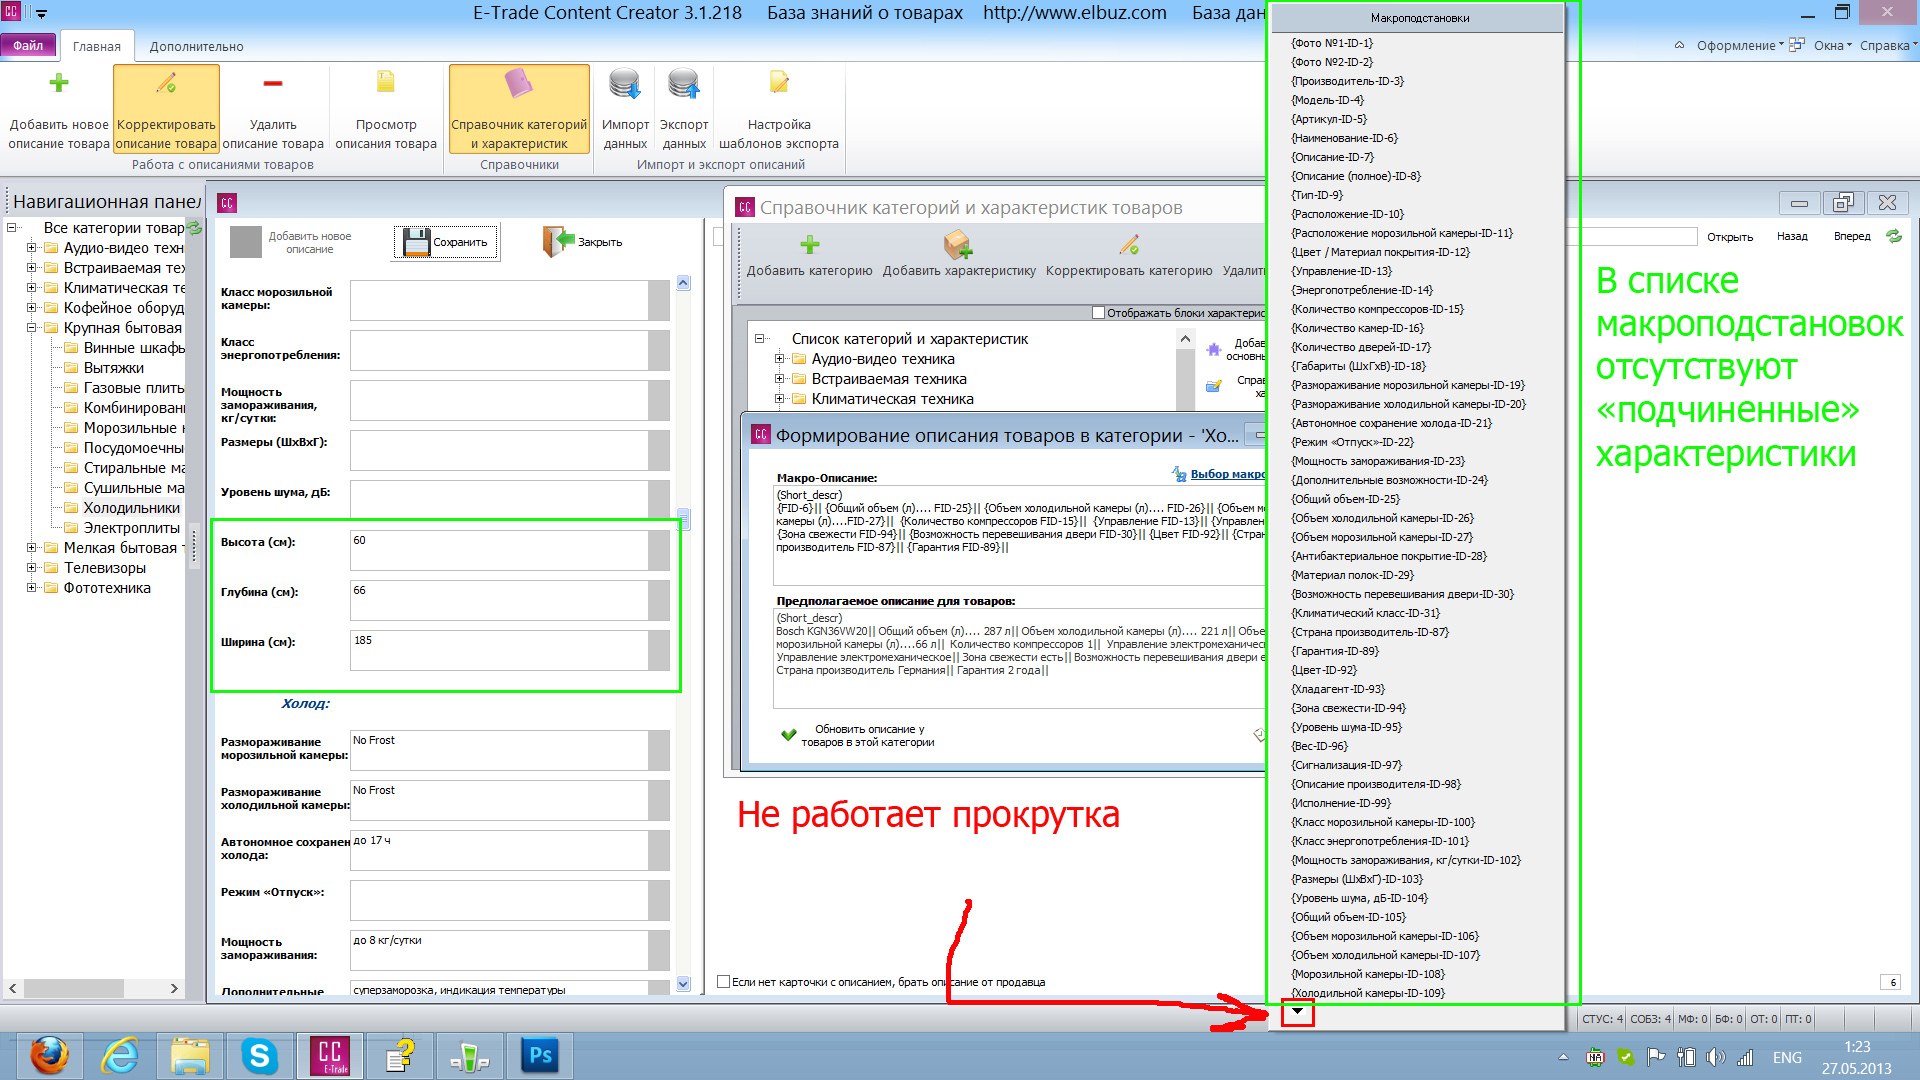Switch to the Главная ribbon tab
Image resolution: width=1920 pixels, height=1080 pixels.
tap(96, 46)
